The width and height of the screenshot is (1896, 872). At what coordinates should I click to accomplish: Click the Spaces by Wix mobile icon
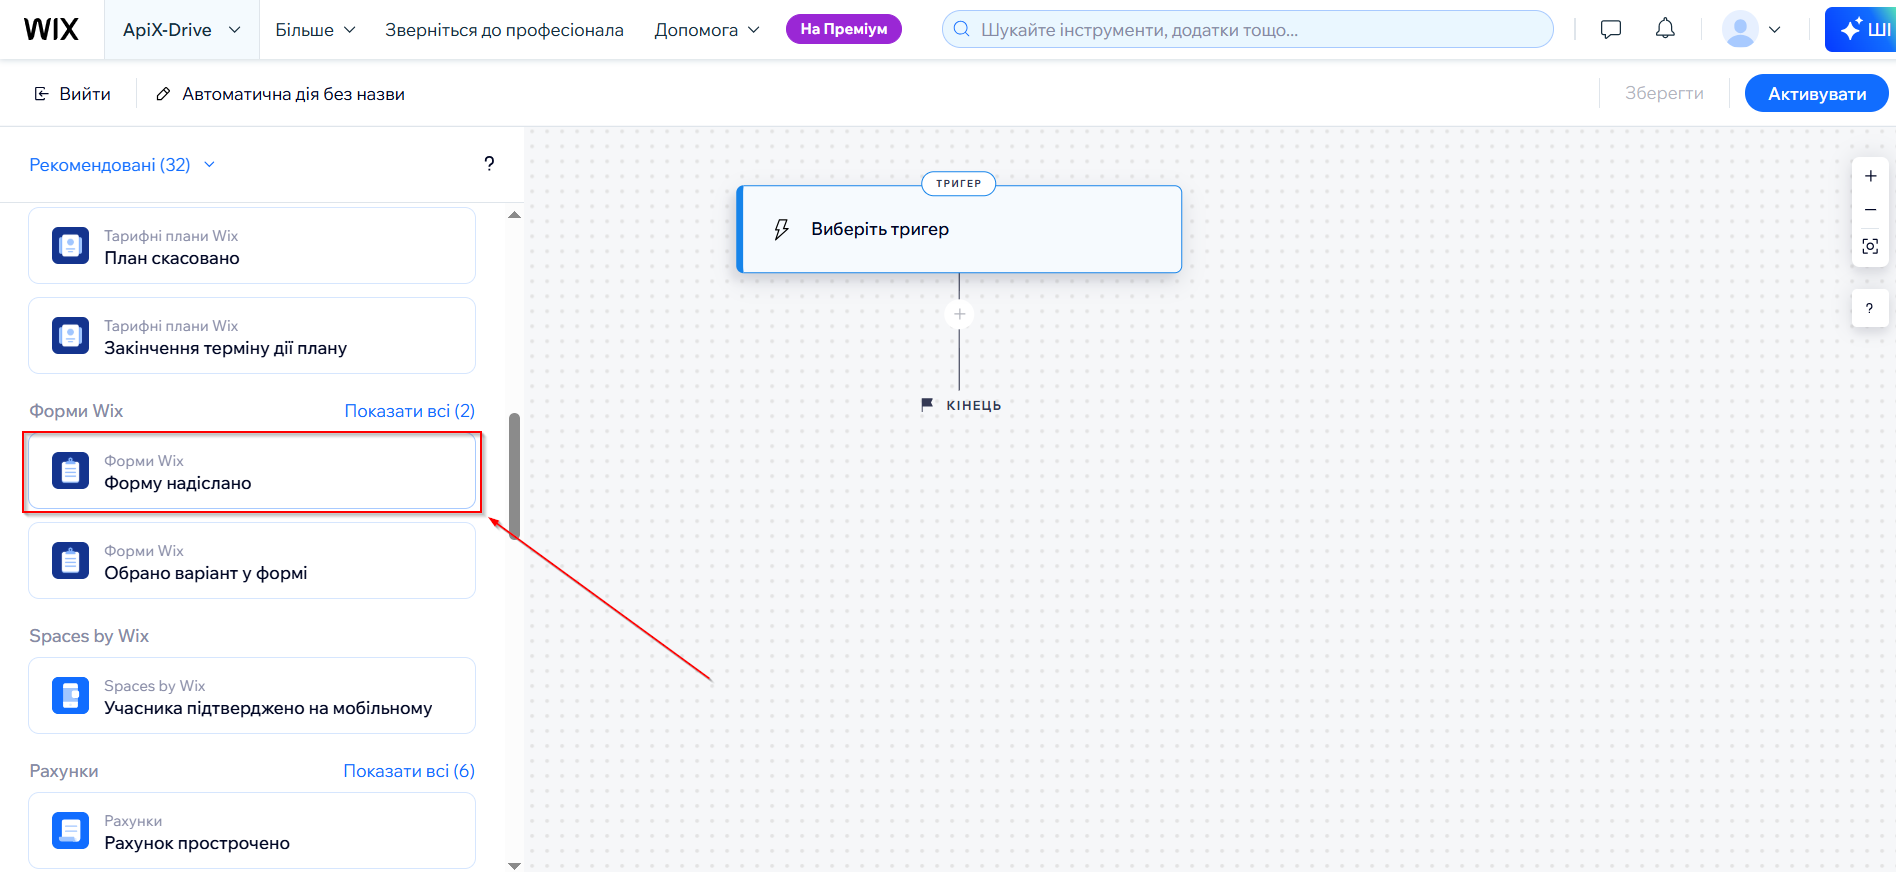70,696
